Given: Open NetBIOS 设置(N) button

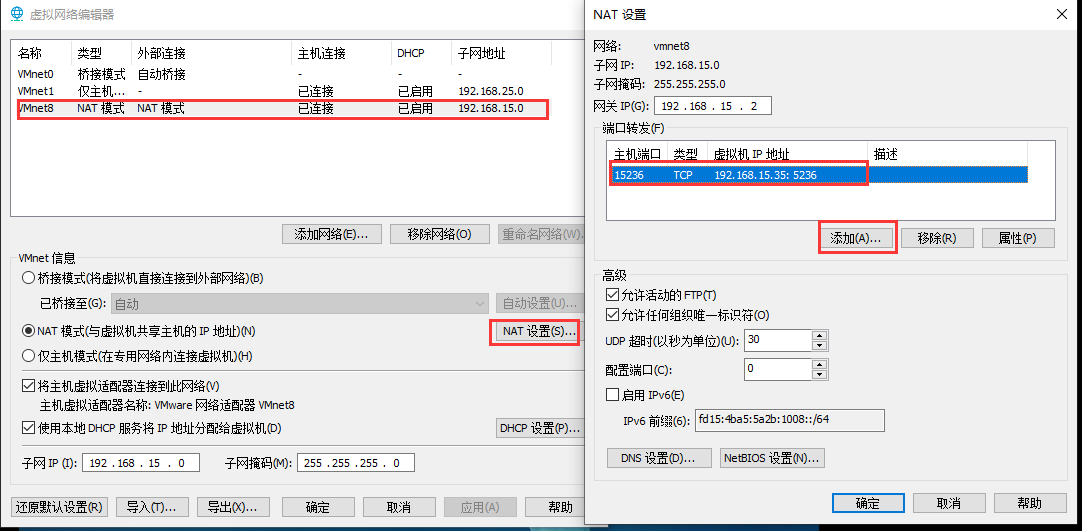Looking at the screenshot, I should pos(772,458).
